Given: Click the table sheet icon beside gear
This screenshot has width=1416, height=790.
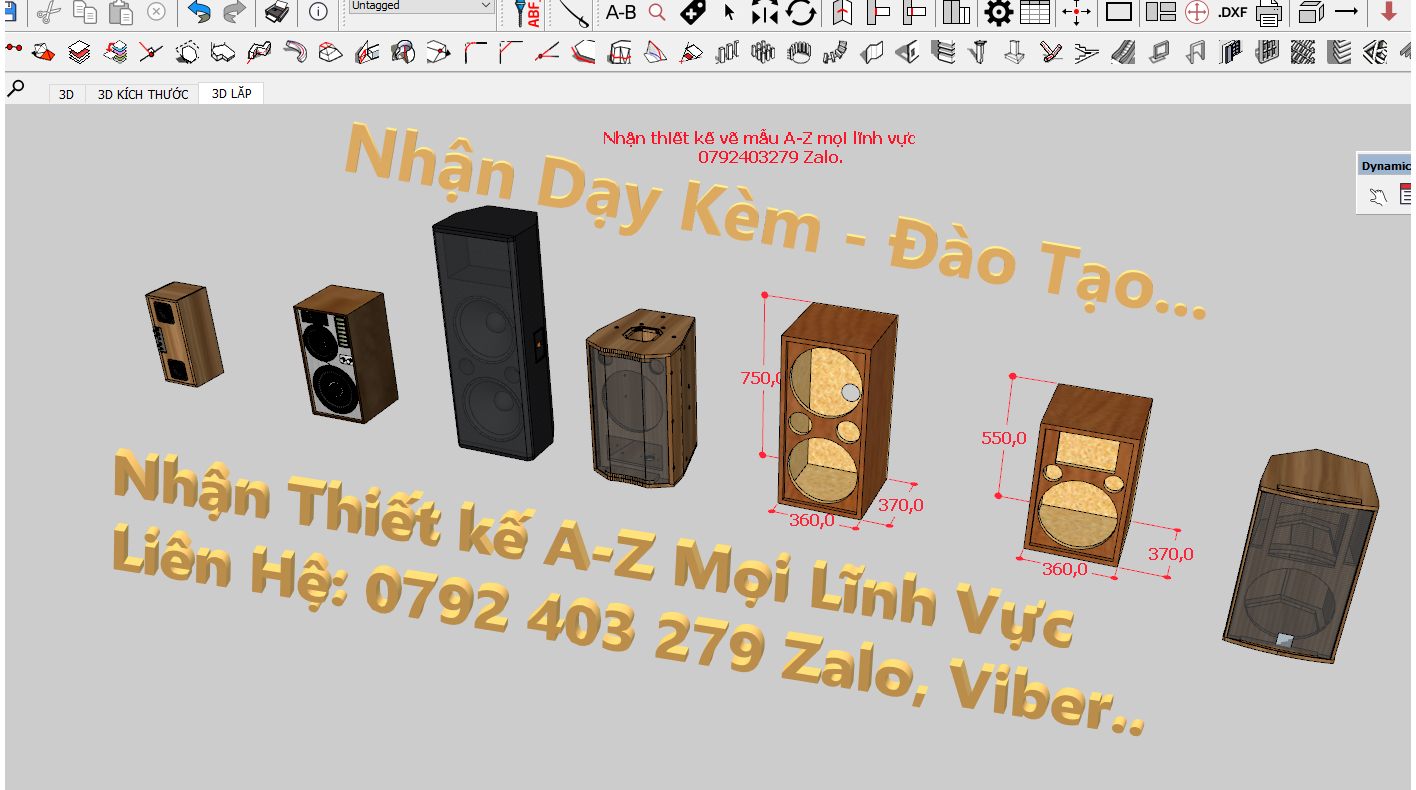Looking at the screenshot, I should point(1035,13).
